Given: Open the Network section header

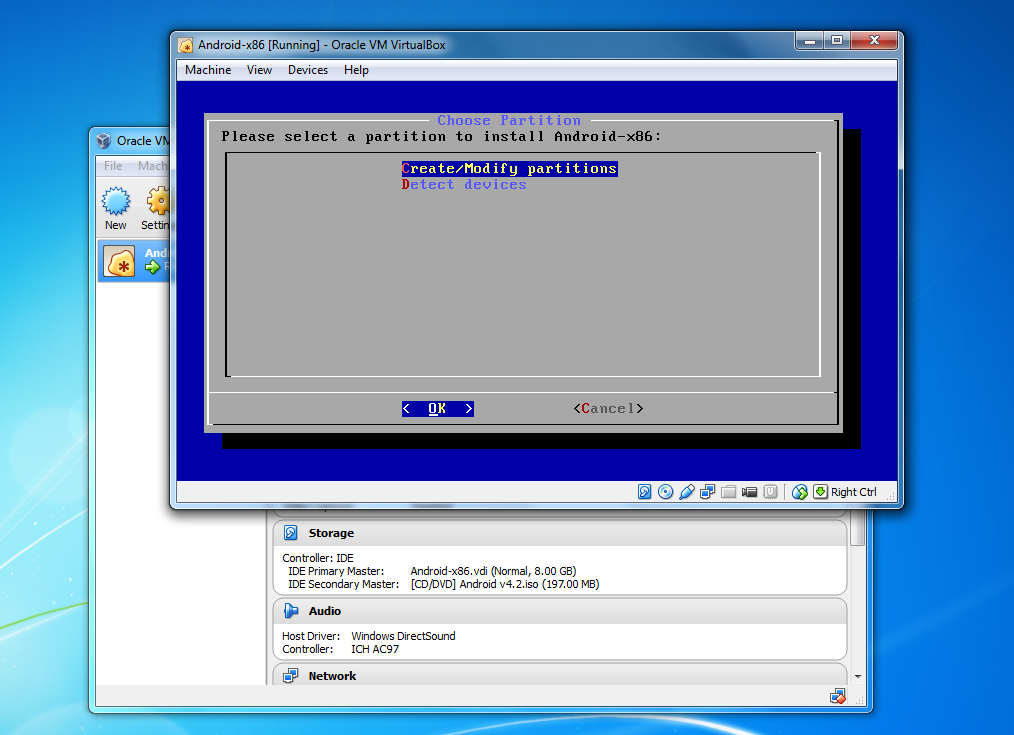Looking at the screenshot, I should click(x=560, y=675).
